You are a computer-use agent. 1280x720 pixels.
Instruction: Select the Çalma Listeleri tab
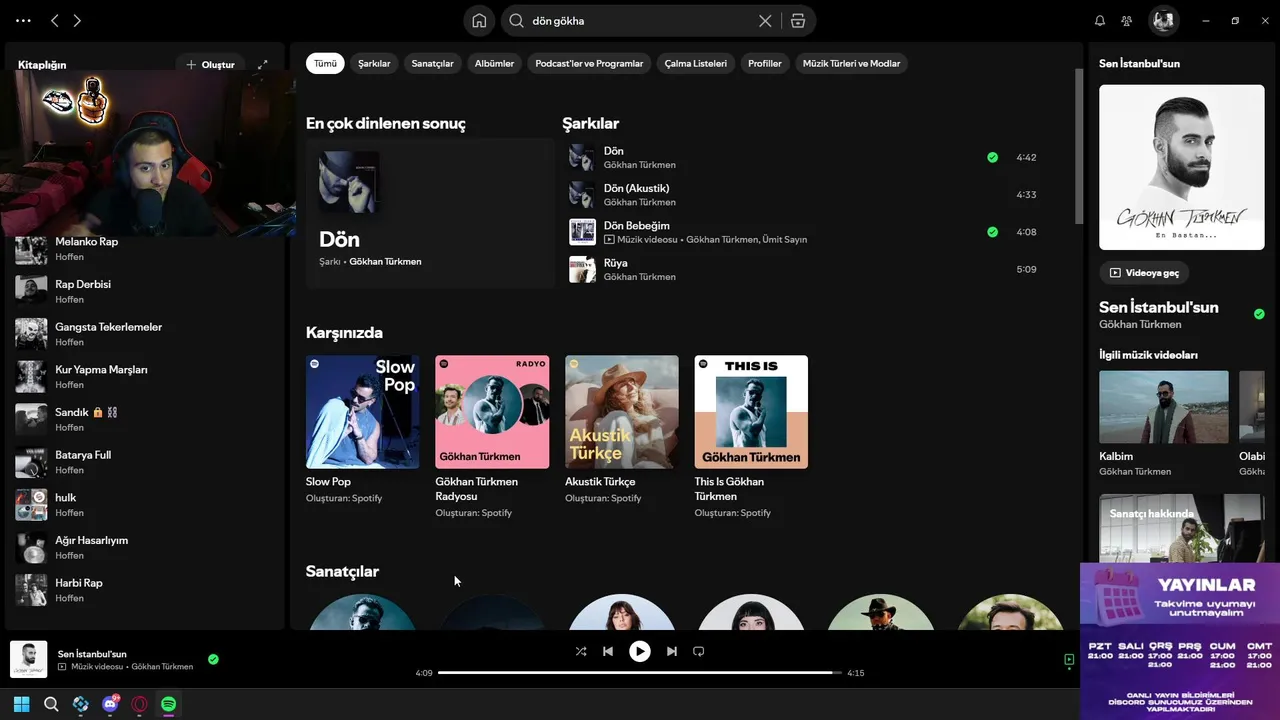[695, 63]
